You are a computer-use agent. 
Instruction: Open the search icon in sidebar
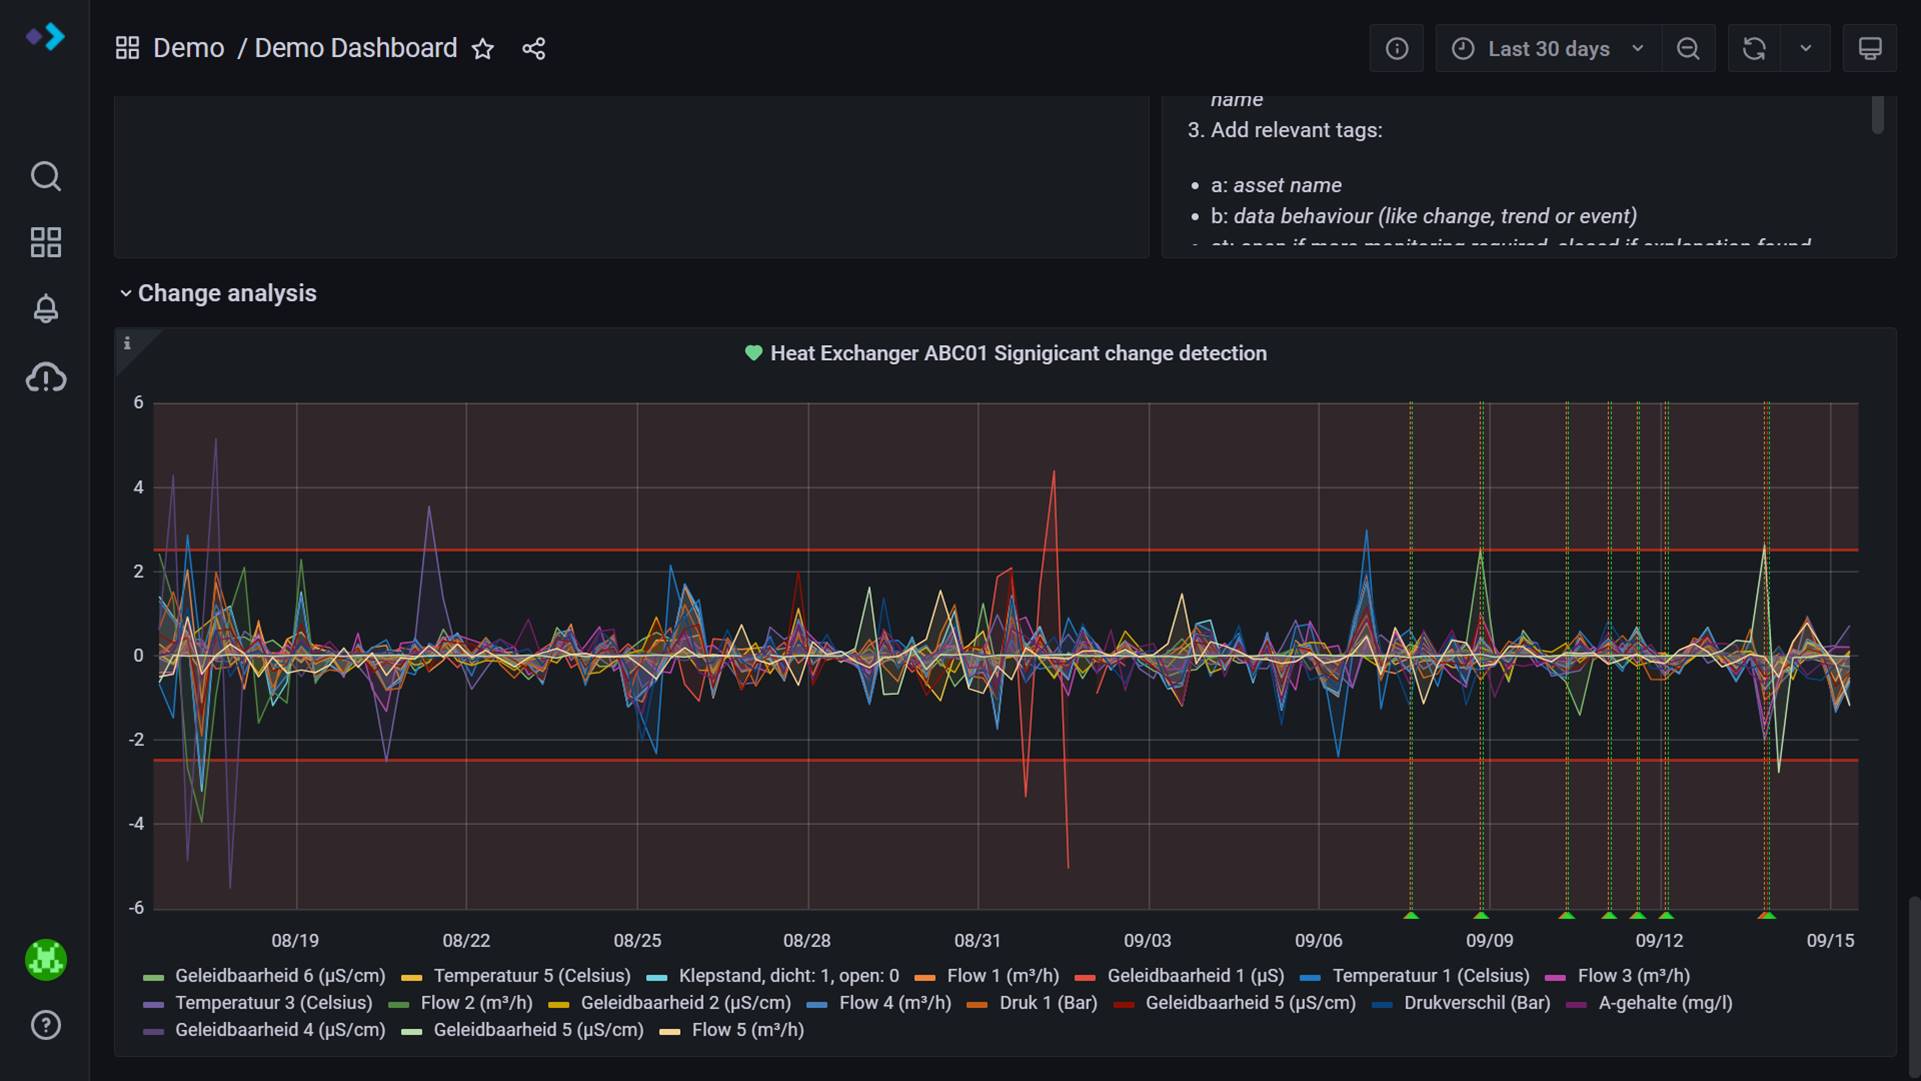click(x=45, y=176)
